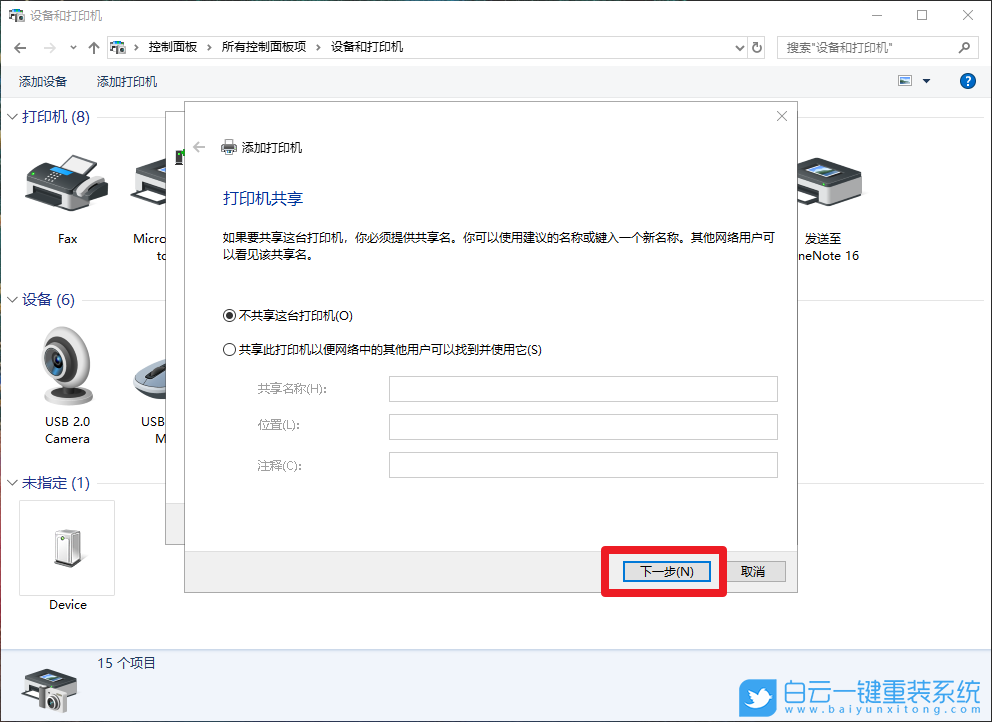
Task: Collapse the 设备 (6) section
Action: pyautogui.click(x=9, y=299)
